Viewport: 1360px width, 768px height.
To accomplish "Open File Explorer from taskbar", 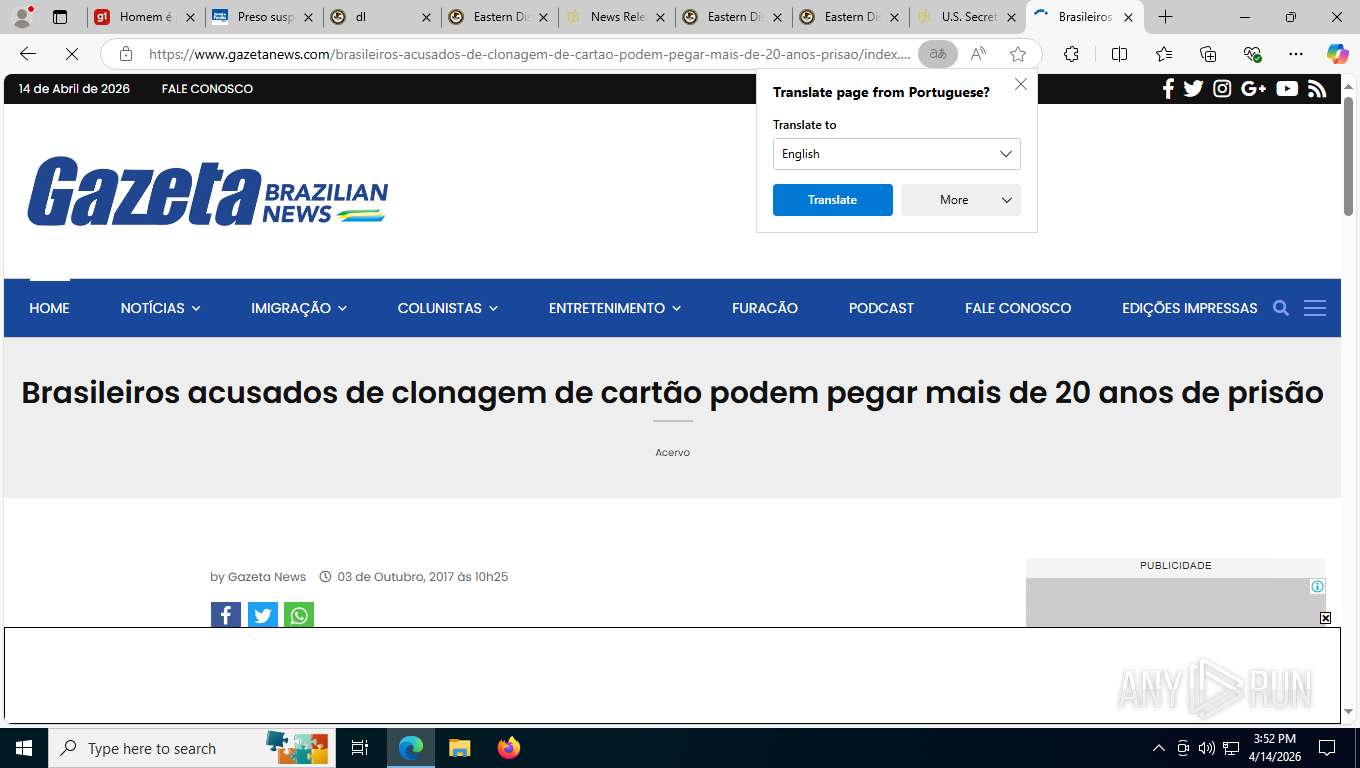I will click(459, 748).
